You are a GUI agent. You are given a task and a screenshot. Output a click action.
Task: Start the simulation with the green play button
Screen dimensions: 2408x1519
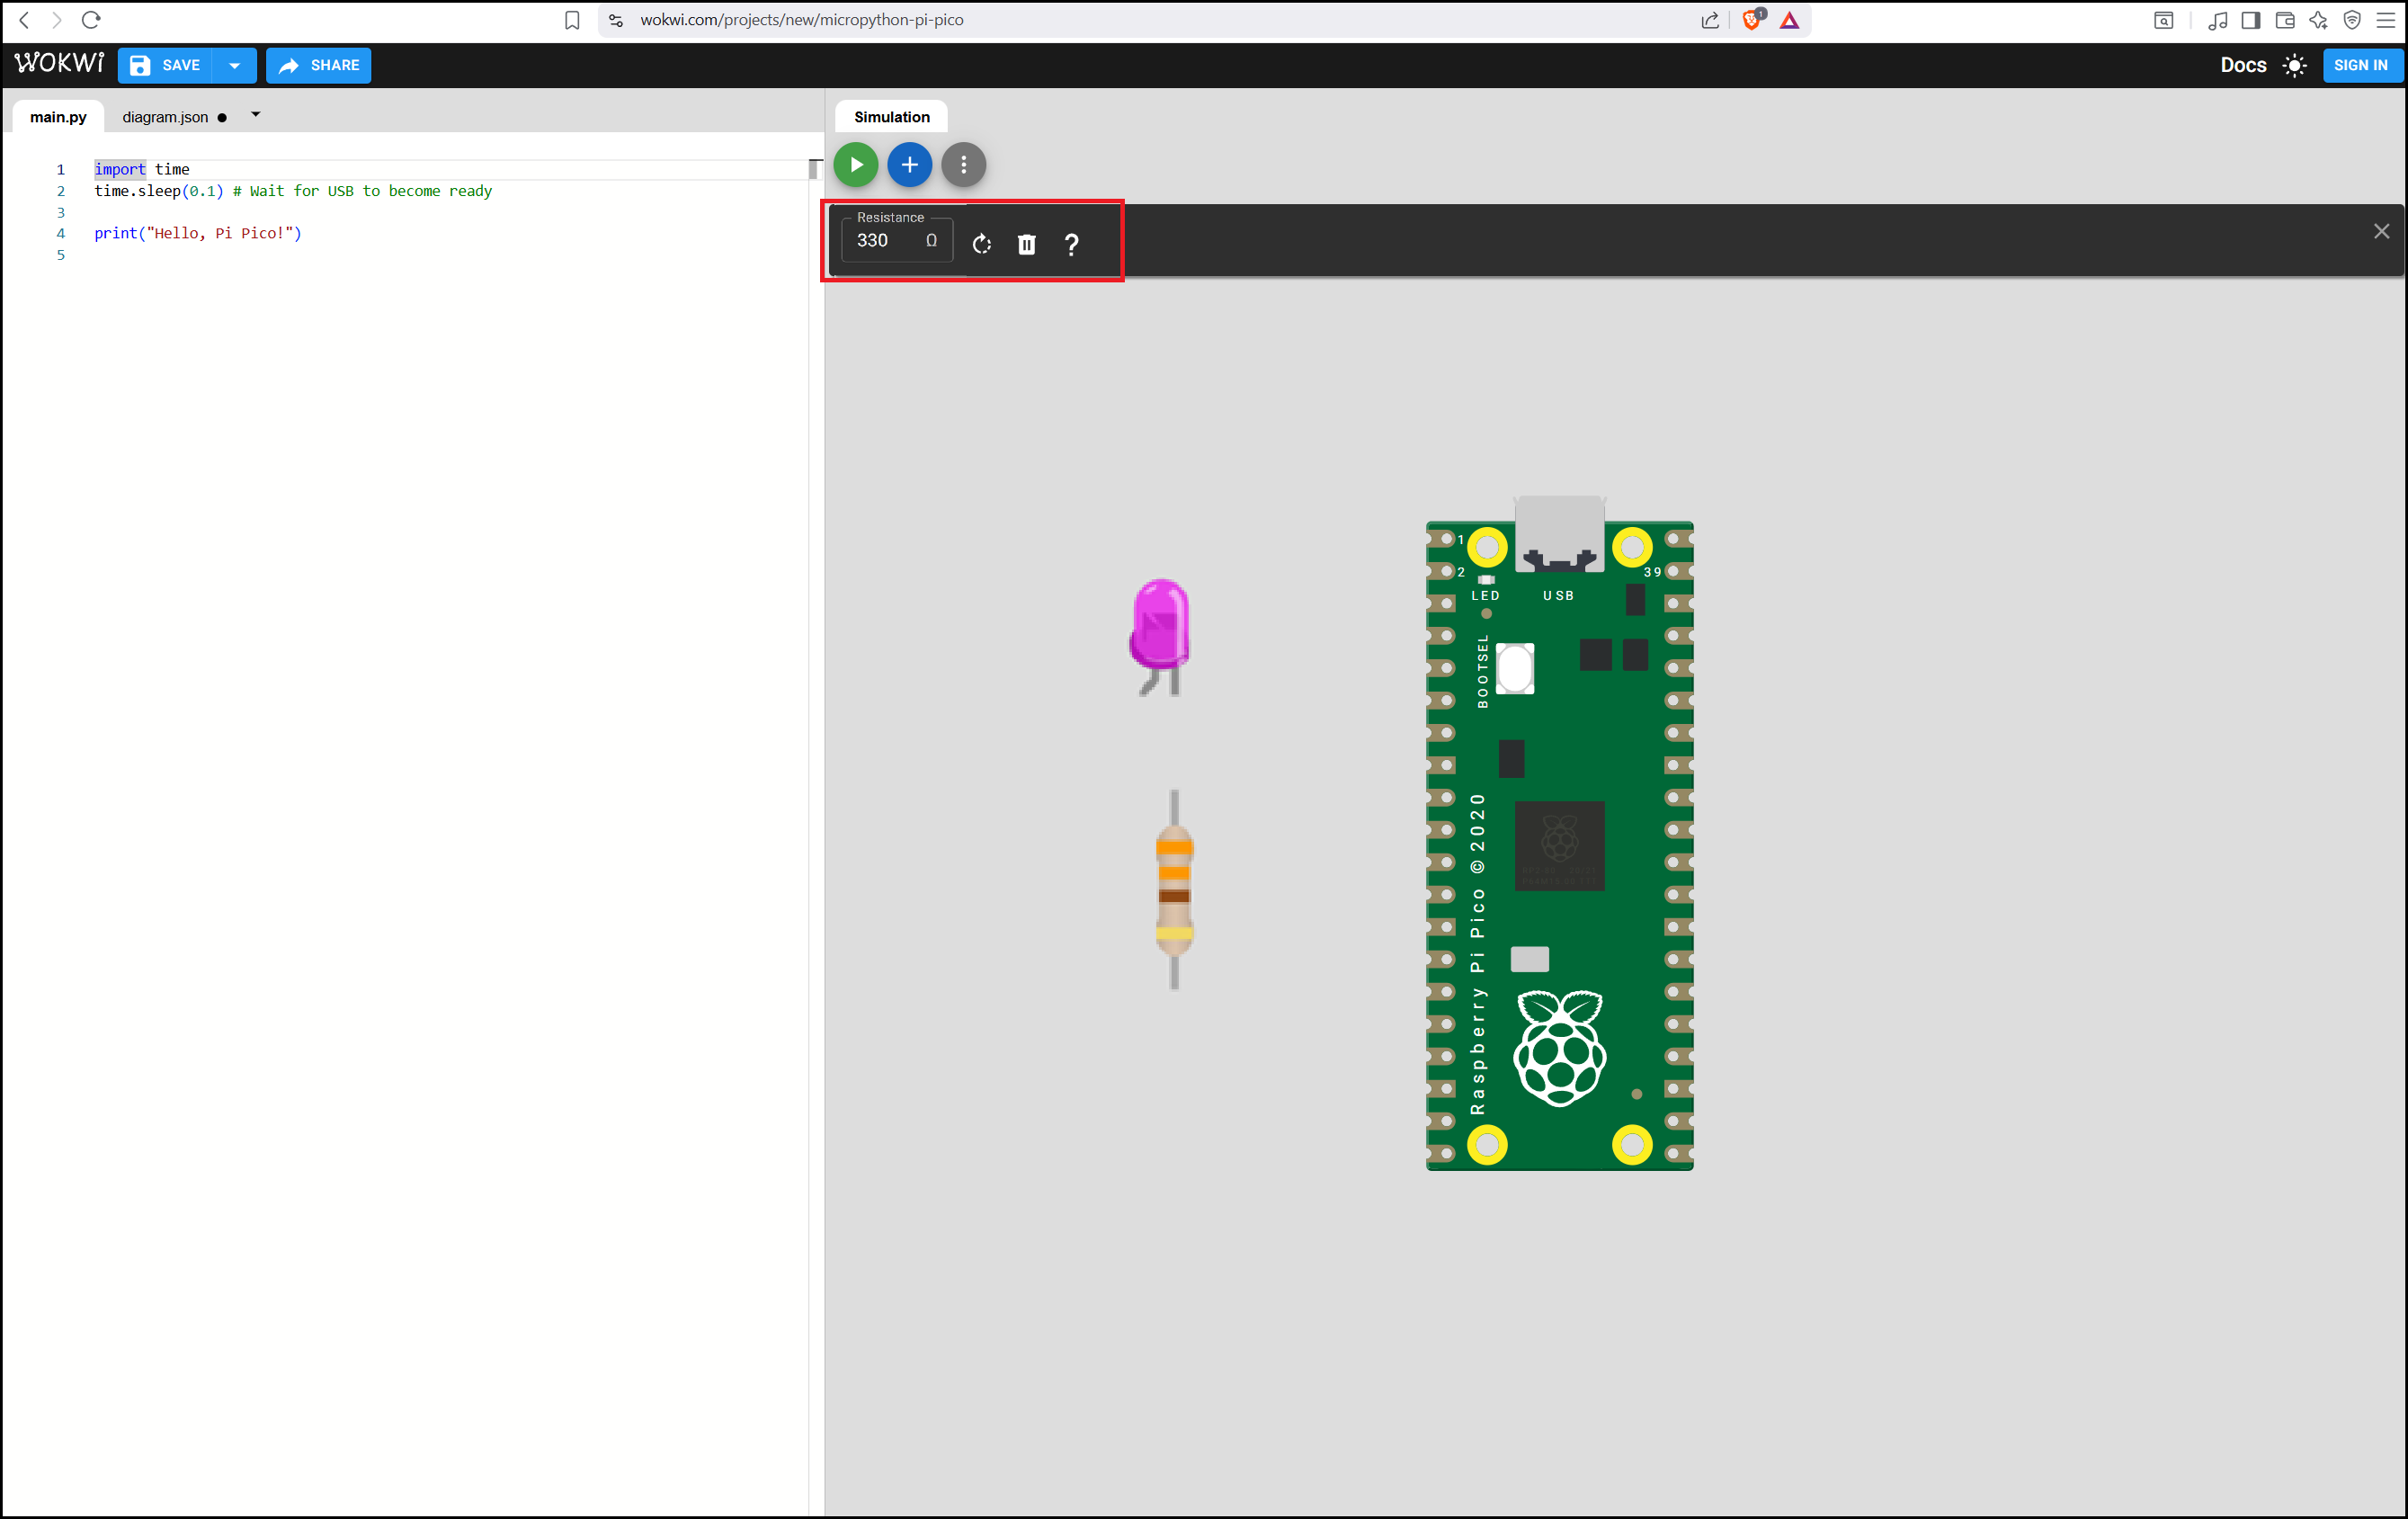click(856, 165)
